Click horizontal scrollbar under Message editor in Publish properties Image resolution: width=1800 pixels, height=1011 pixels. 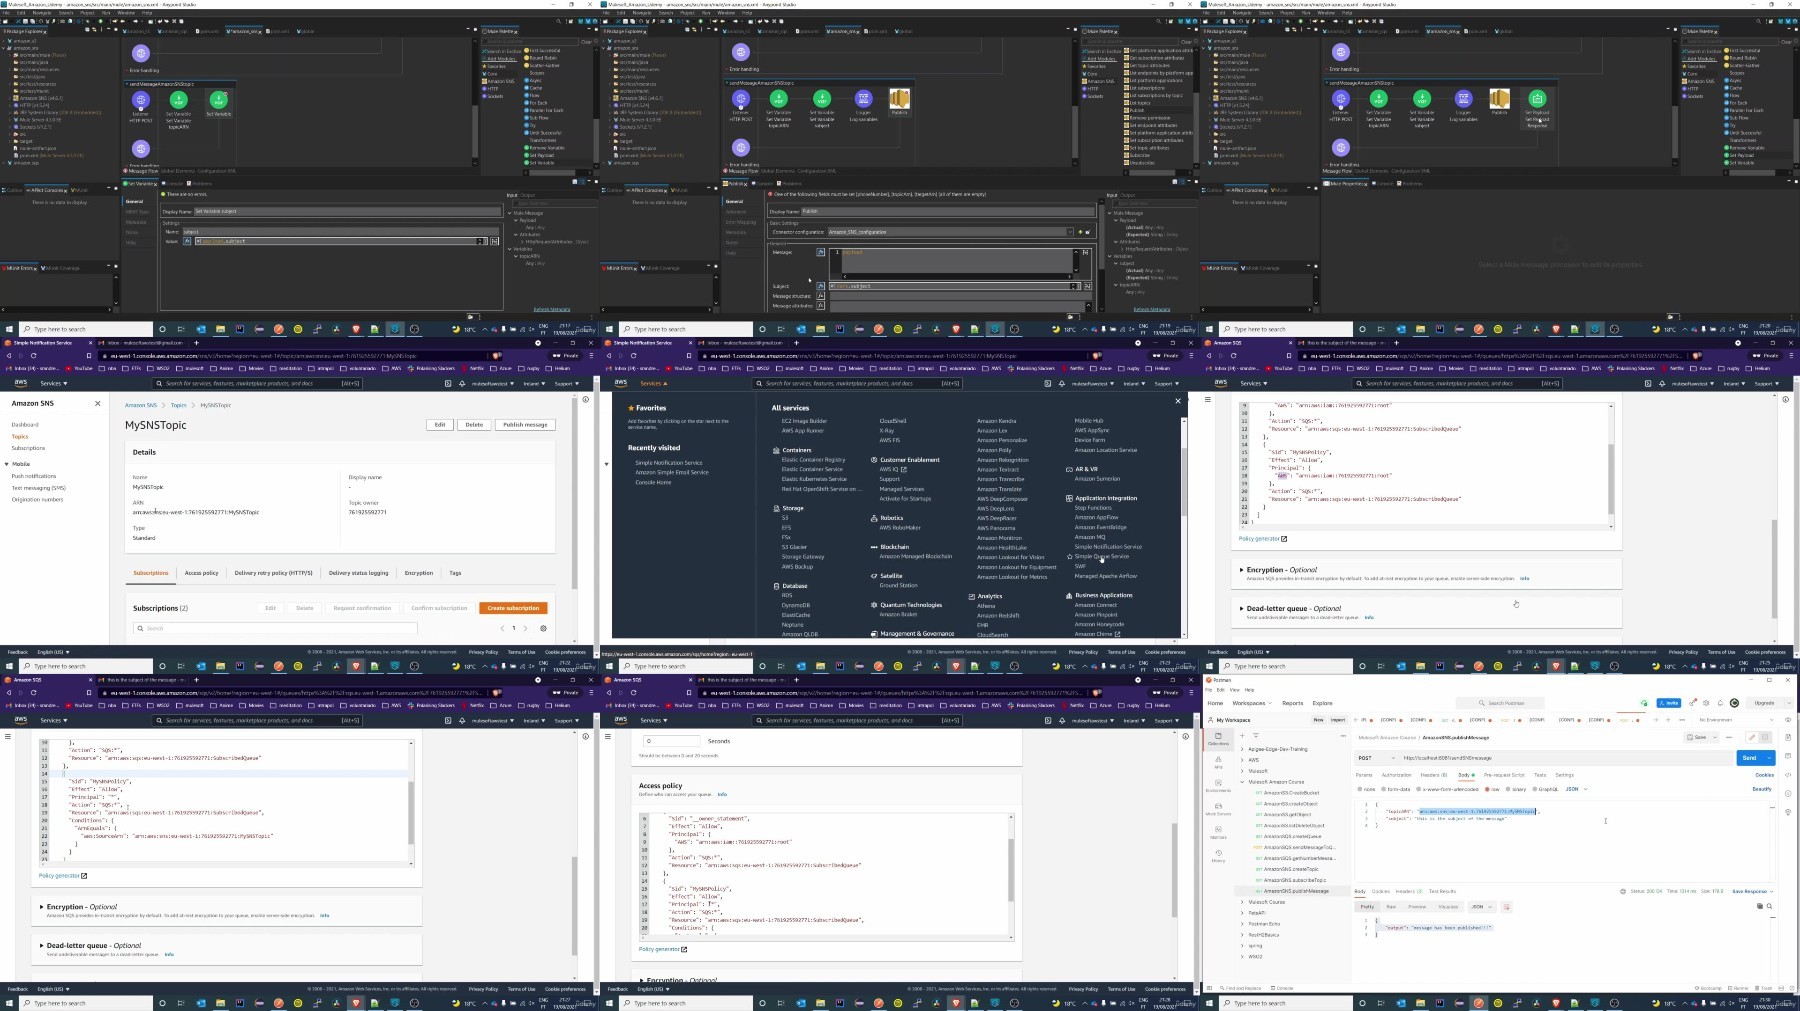[x=955, y=276]
